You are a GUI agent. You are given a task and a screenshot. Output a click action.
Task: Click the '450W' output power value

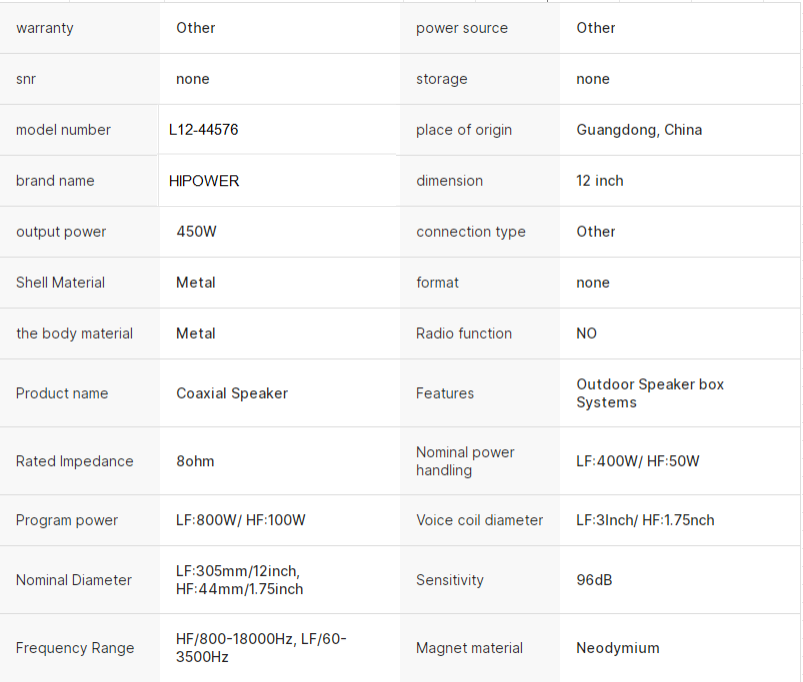196,231
